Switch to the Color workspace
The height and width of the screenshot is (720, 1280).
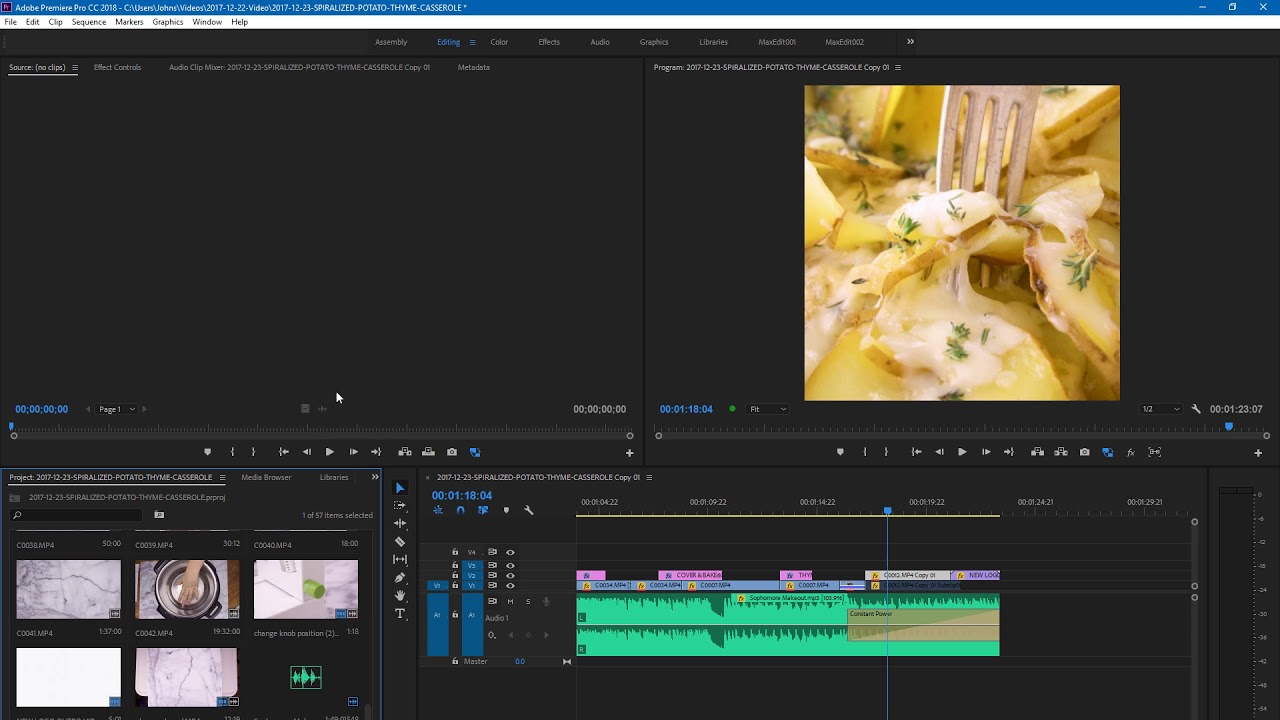499,42
